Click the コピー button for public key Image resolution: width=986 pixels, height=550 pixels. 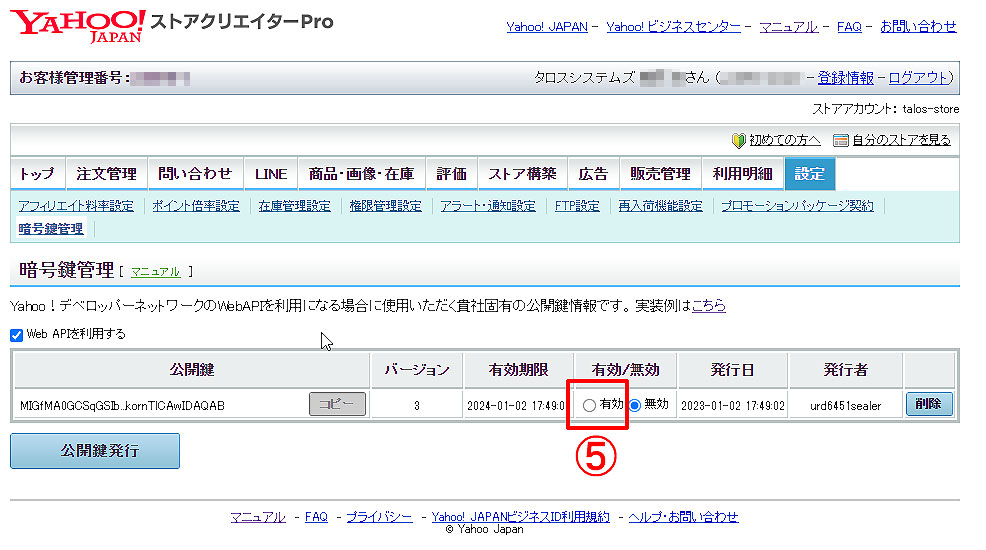tap(337, 404)
